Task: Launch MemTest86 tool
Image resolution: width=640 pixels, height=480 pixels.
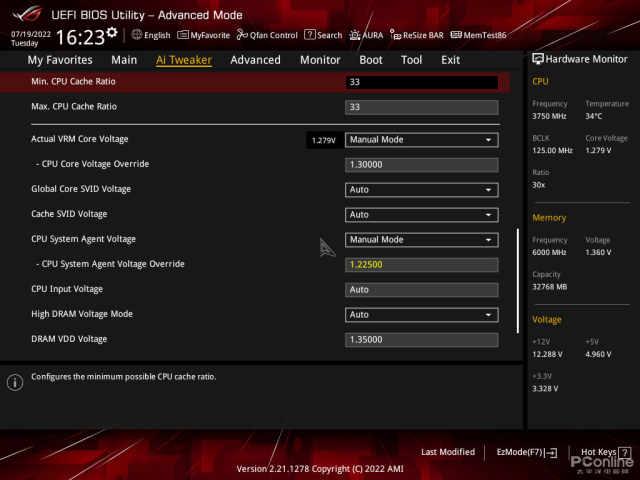Action: [478, 35]
